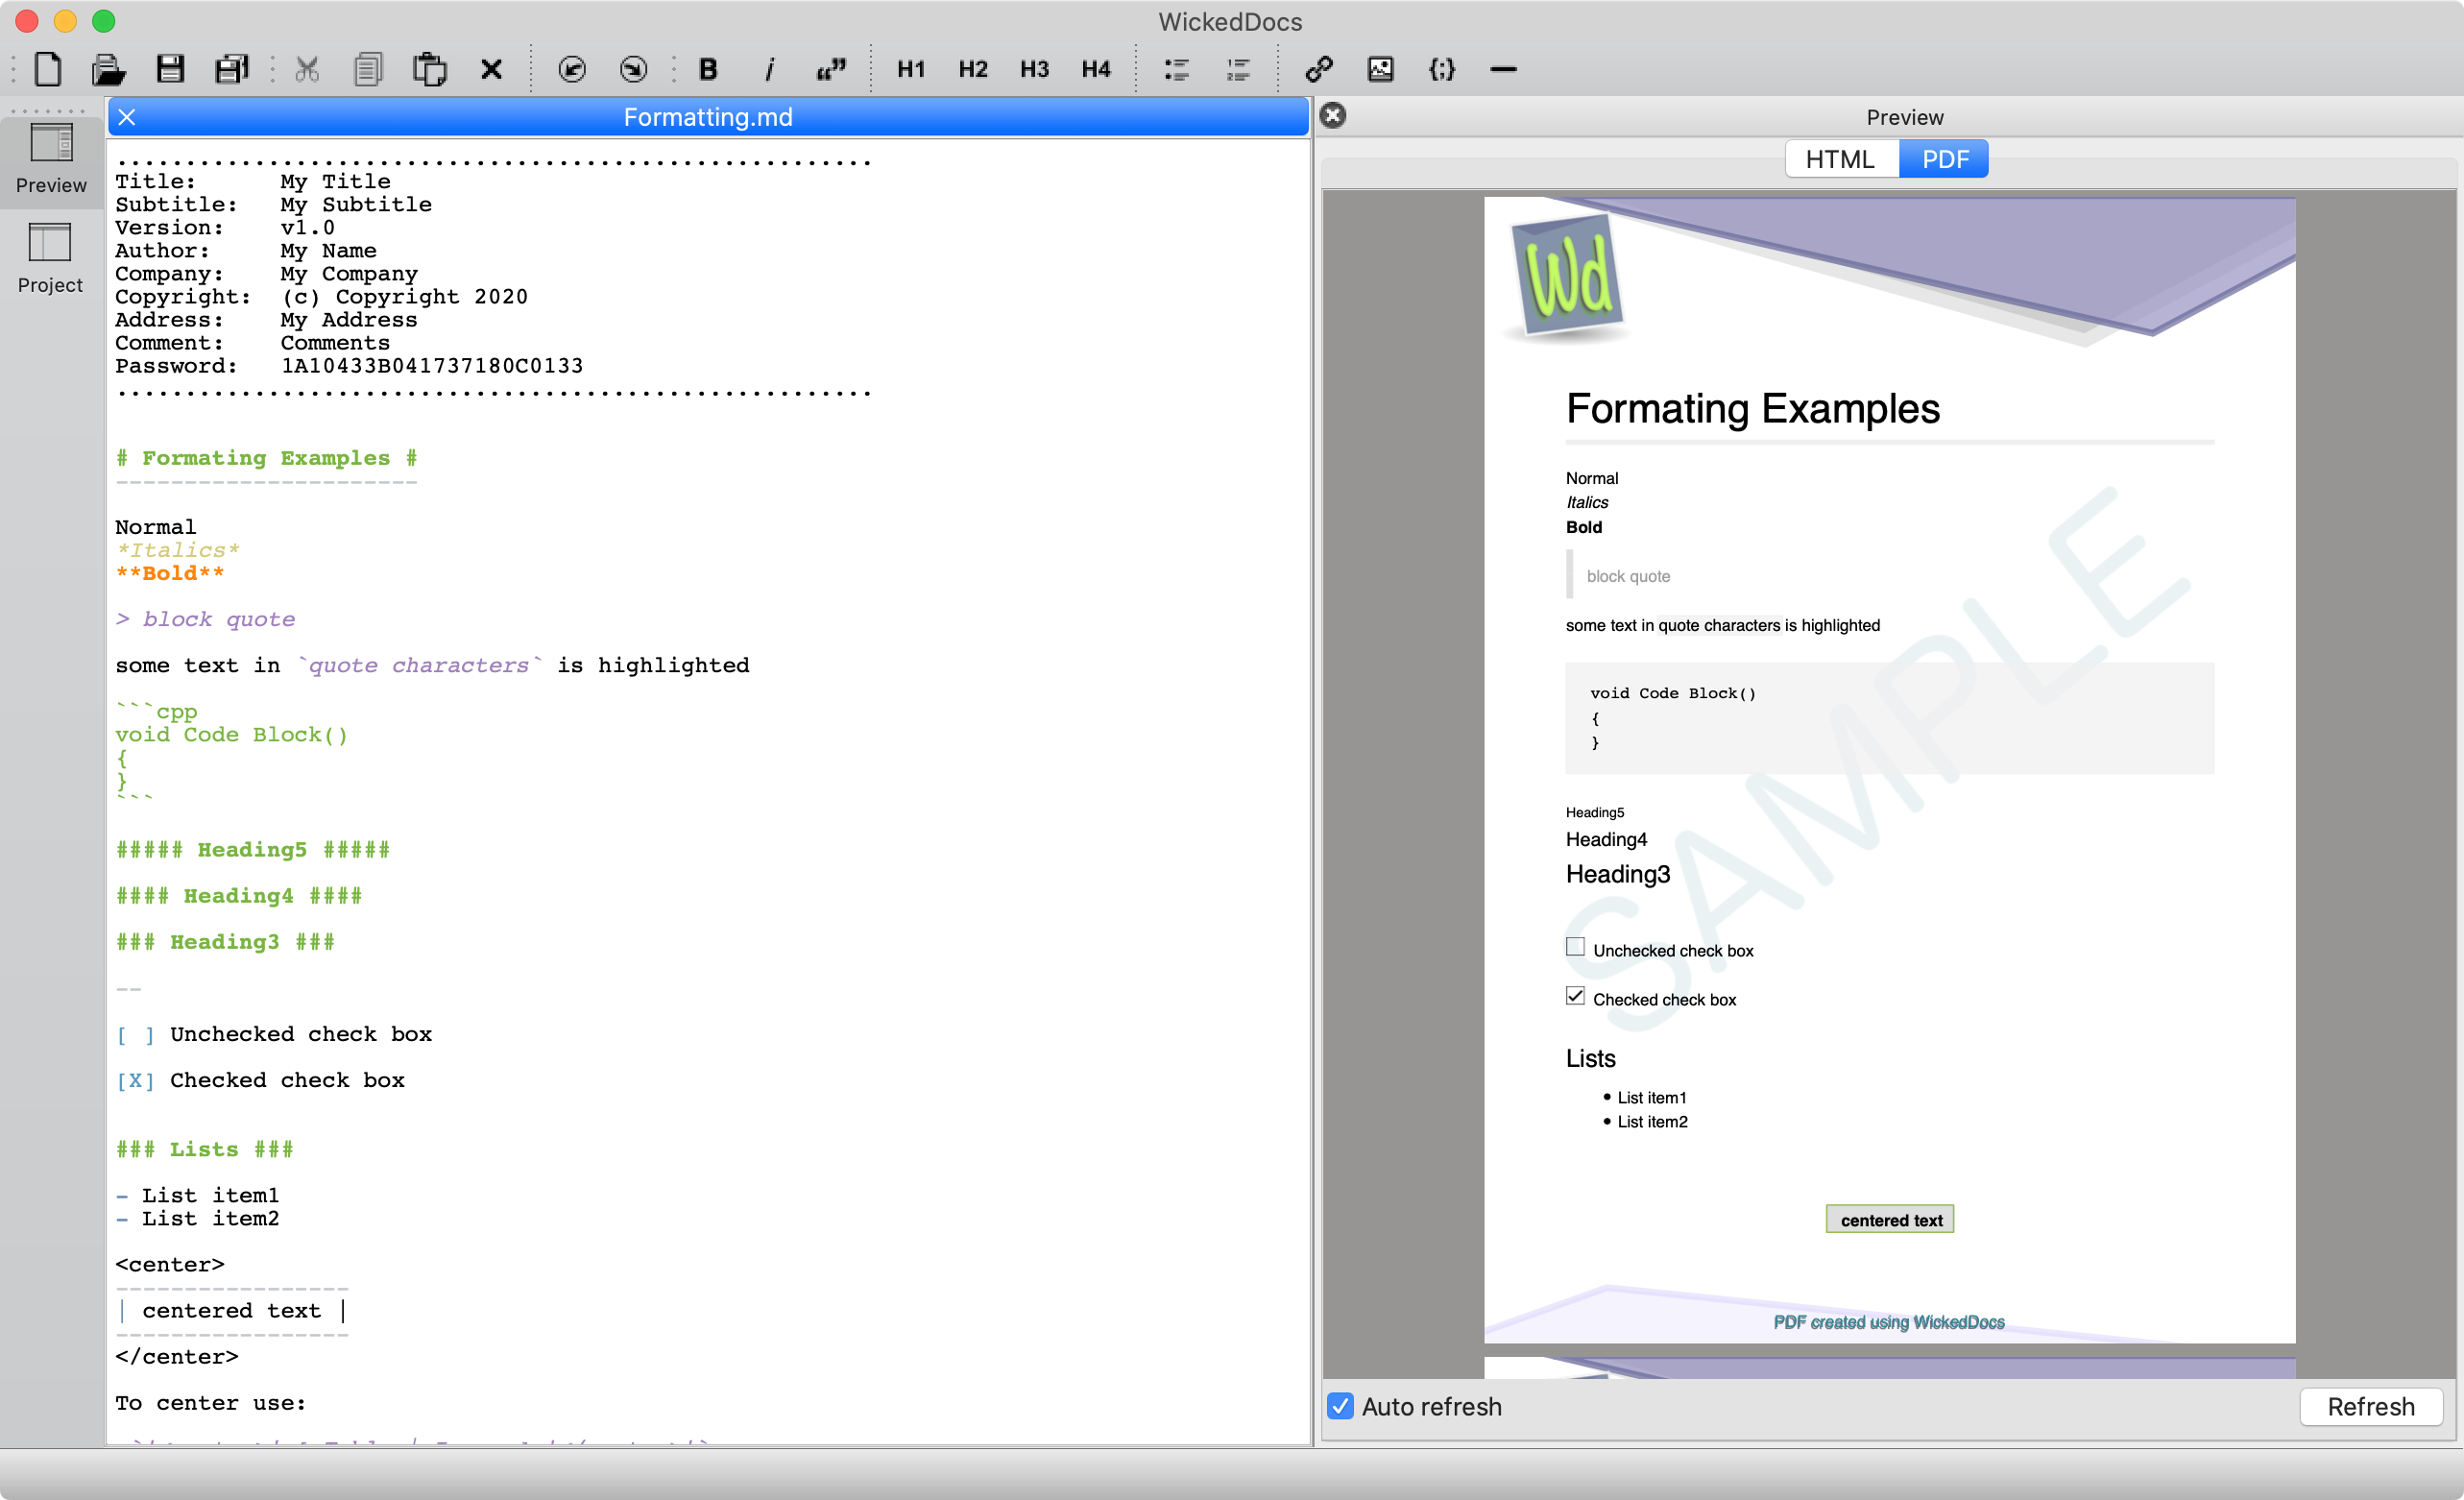The width and height of the screenshot is (2464, 1500).
Task: Insert a block quote
Action: [x=831, y=69]
